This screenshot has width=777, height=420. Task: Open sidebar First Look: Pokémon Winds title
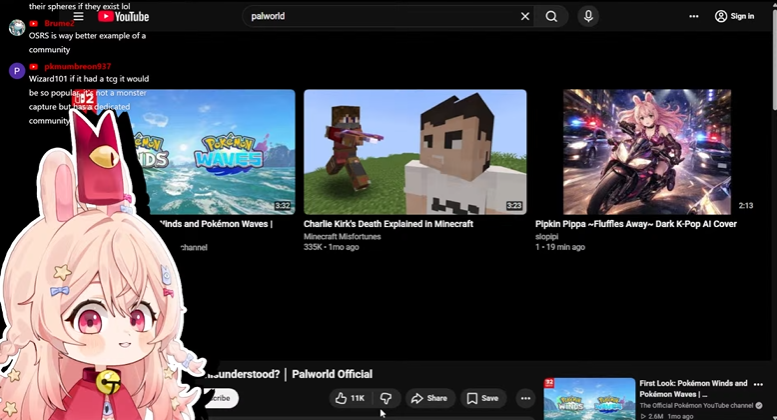click(x=693, y=388)
